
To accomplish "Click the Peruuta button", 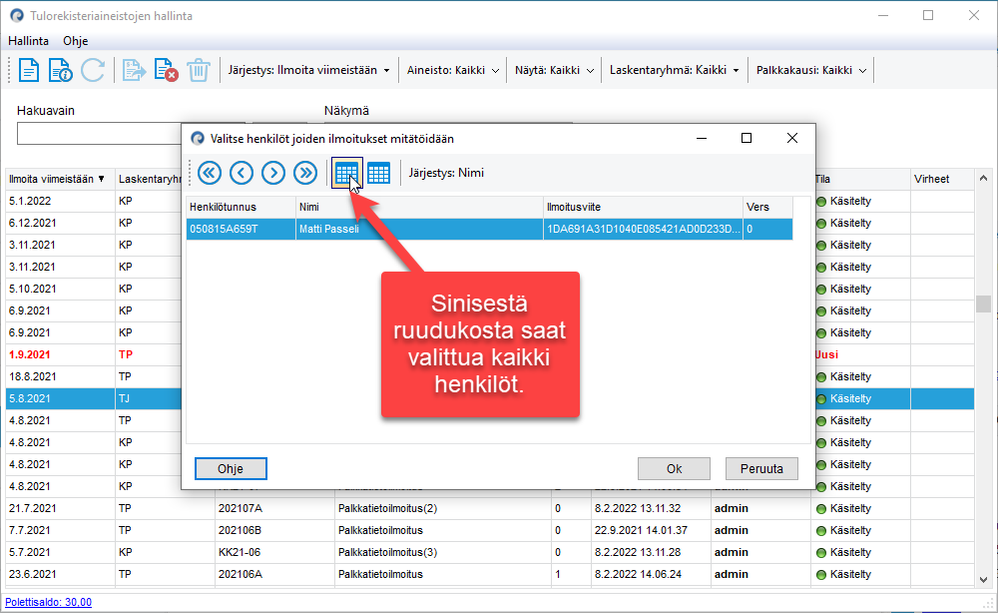I will click(761, 469).
